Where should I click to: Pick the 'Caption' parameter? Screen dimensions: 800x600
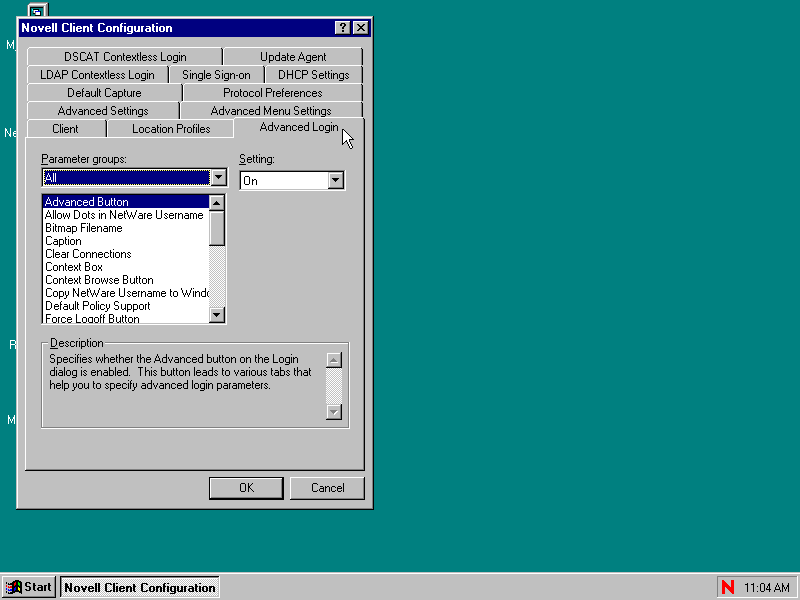[x=126, y=241]
